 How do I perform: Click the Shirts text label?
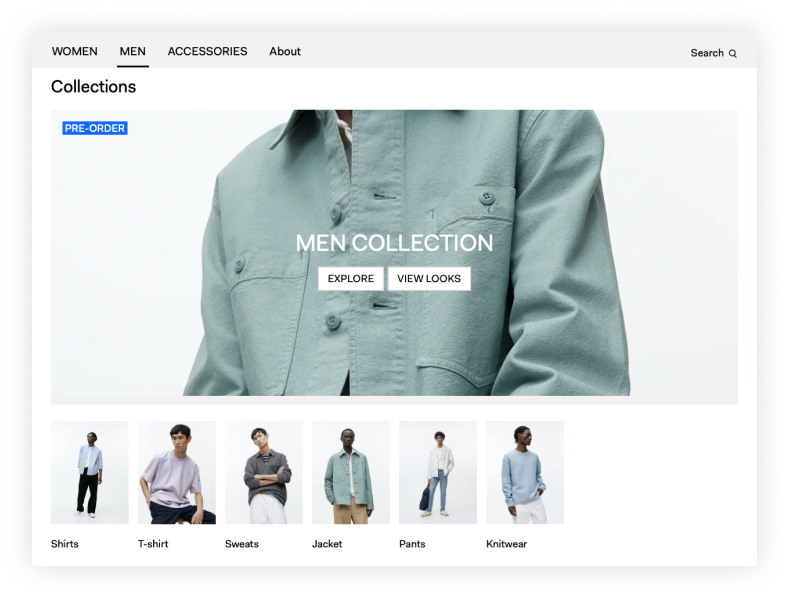[64, 544]
